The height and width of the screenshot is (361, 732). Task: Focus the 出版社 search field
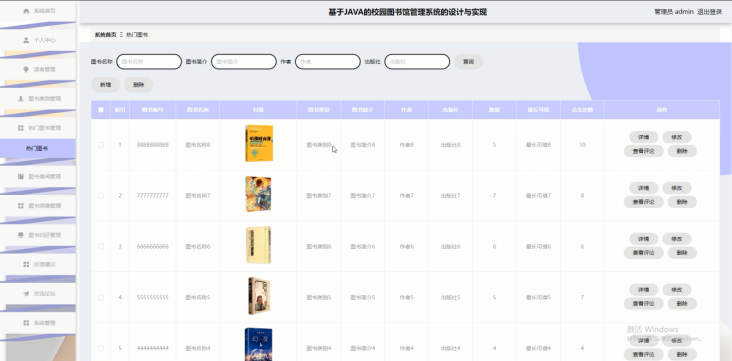point(417,62)
